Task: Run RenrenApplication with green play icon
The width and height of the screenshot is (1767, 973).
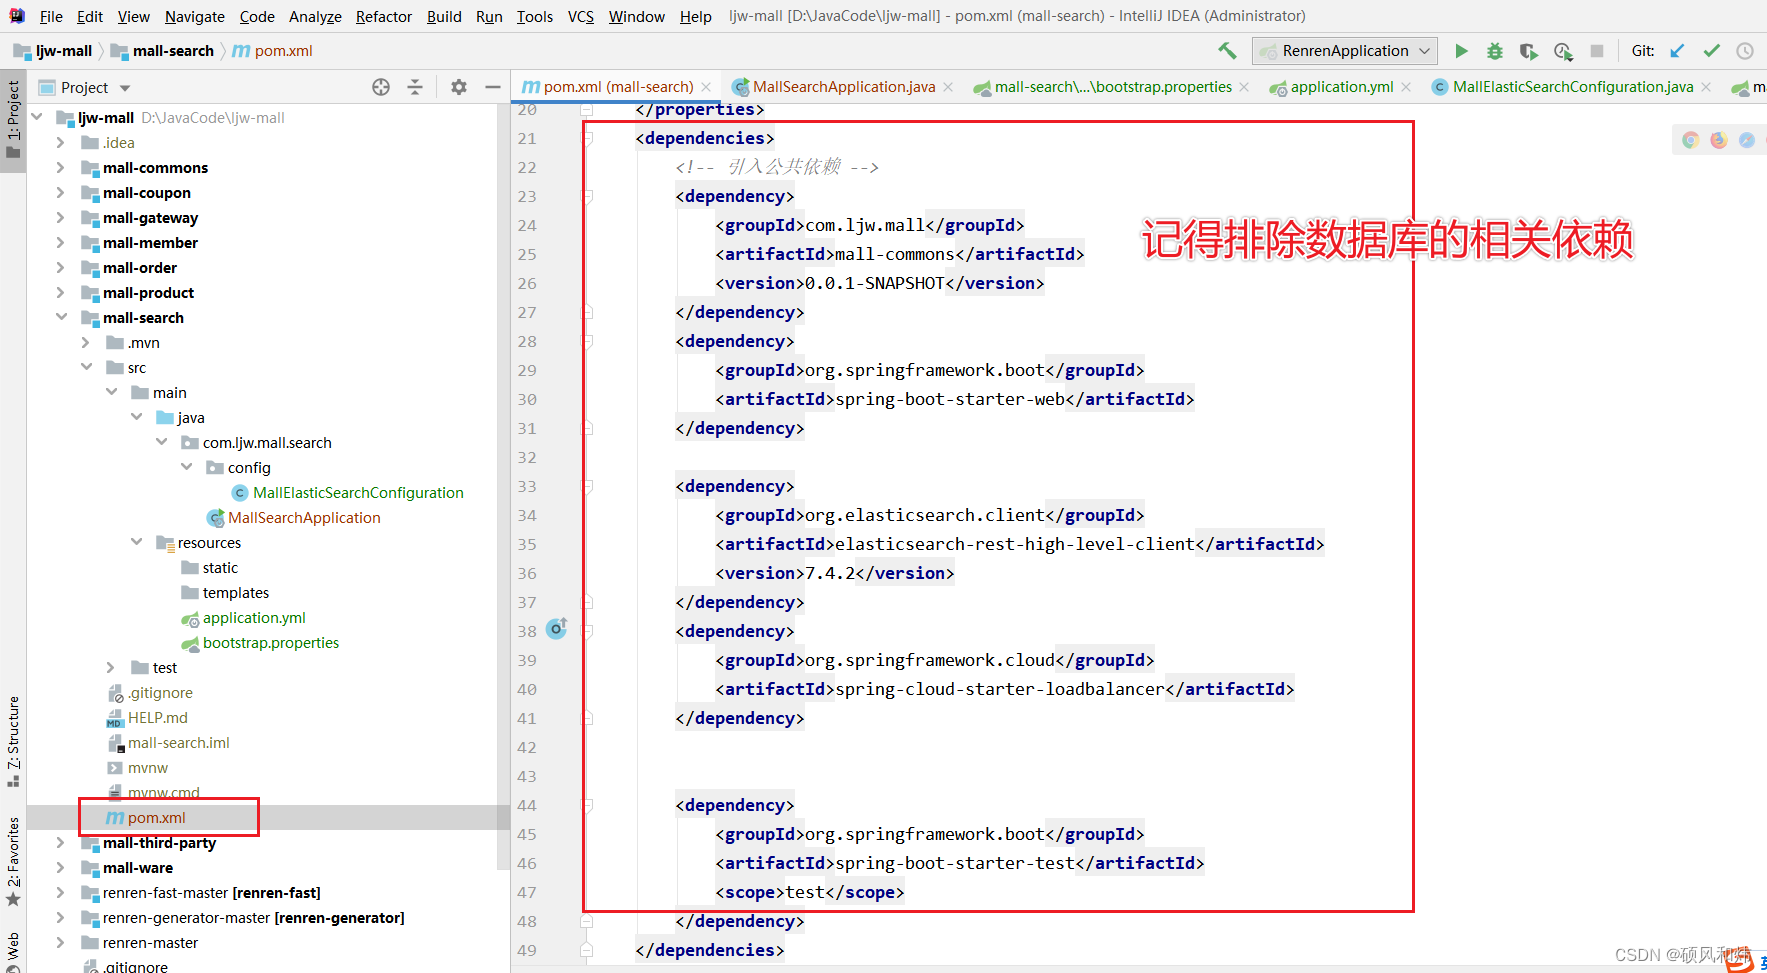Action: 1461,51
